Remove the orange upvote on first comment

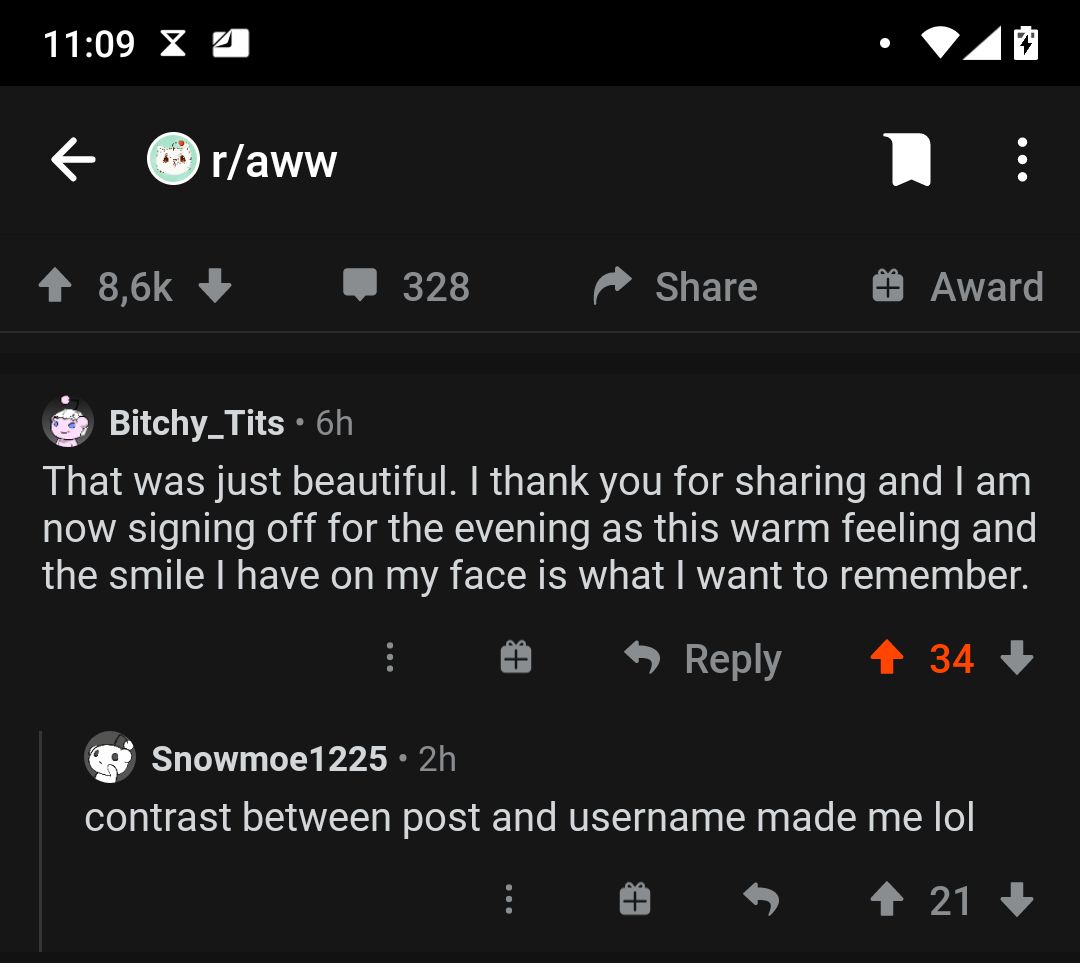(x=887, y=658)
